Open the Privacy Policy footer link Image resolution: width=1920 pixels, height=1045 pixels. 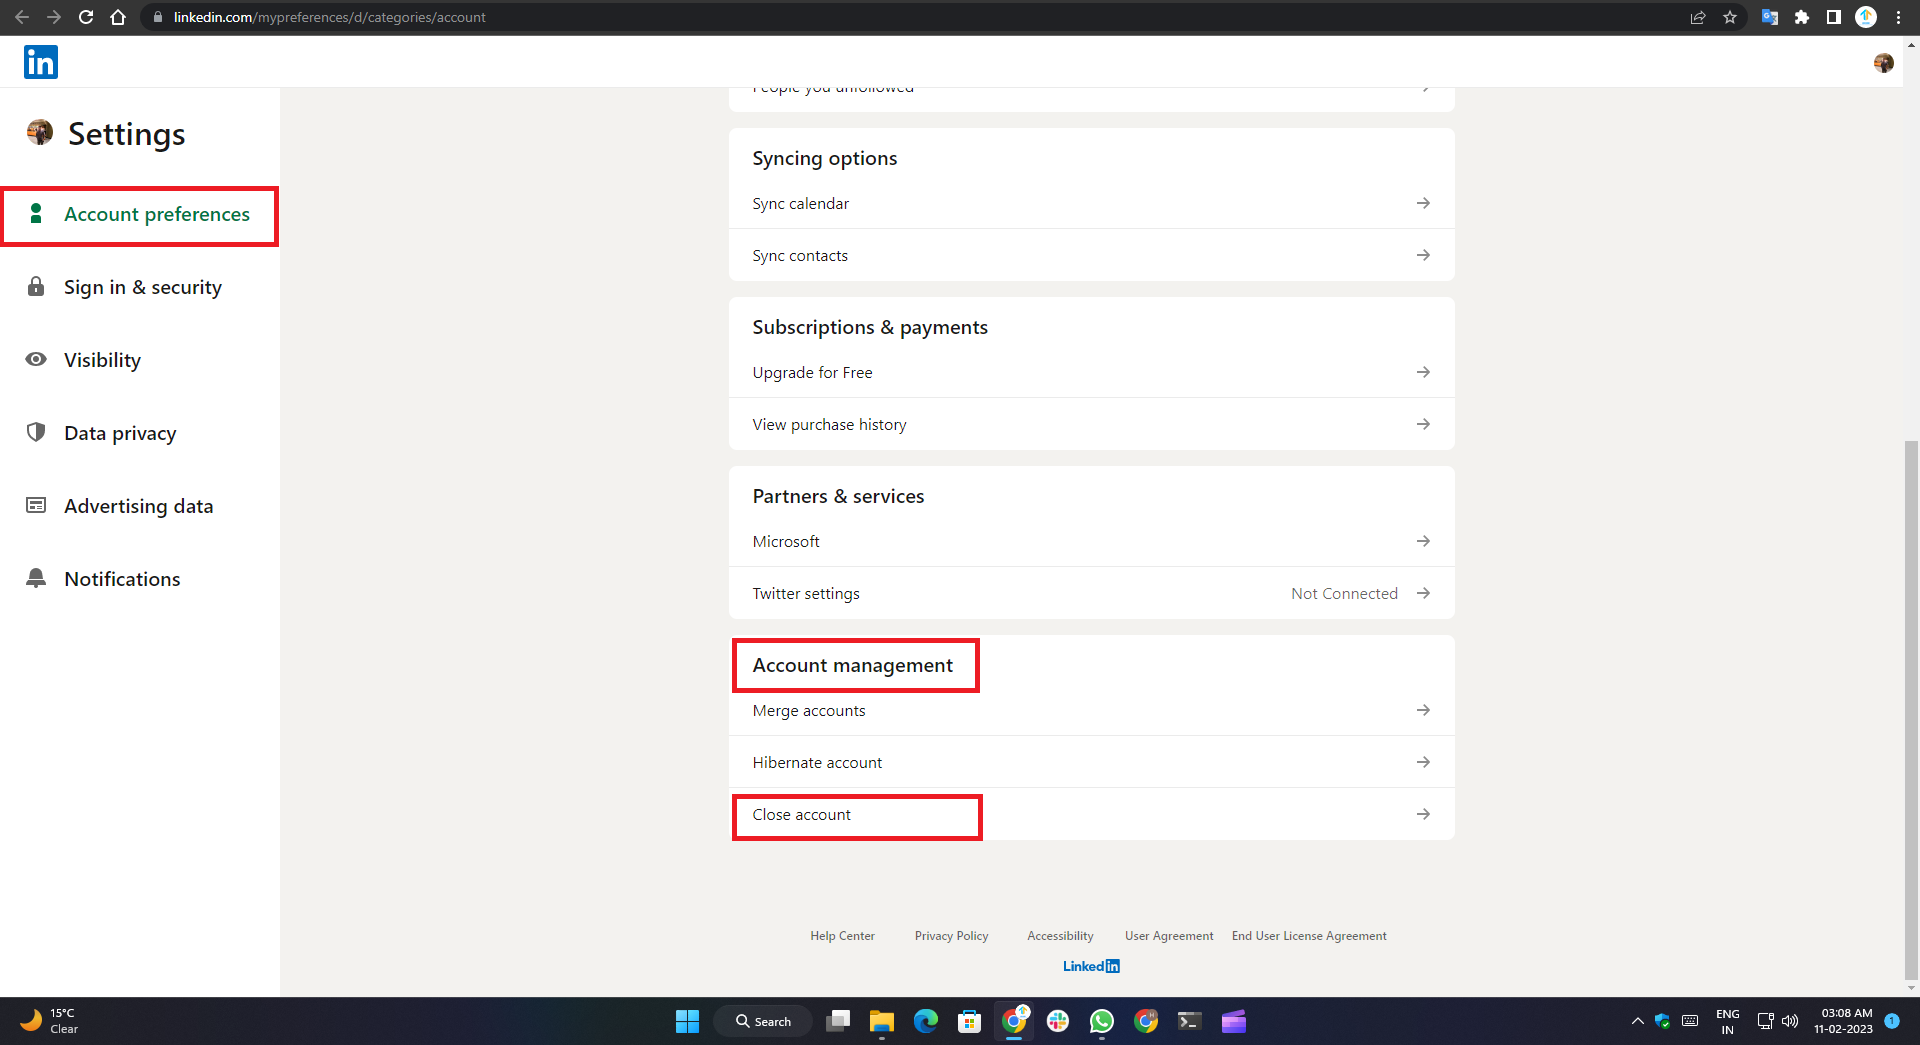coord(951,936)
